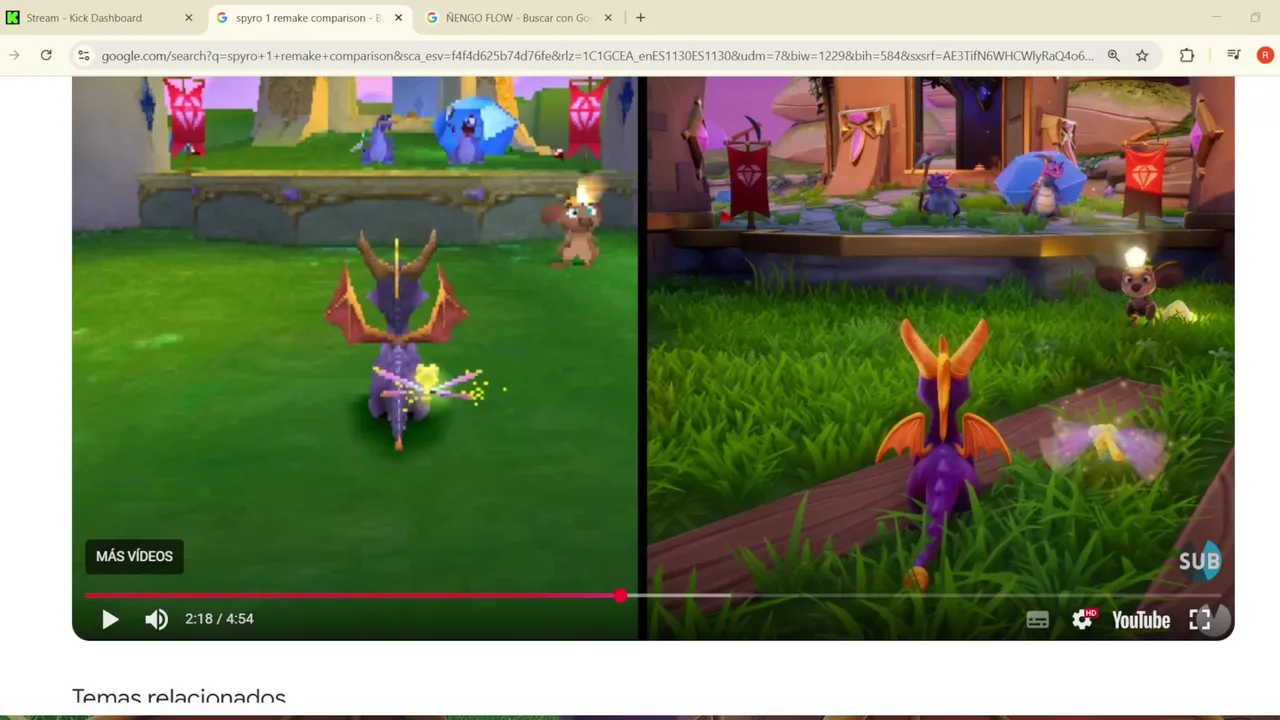Go forward in browser history
The height and width of the screenshot is (720, 1280).
[x=14, y=56]
